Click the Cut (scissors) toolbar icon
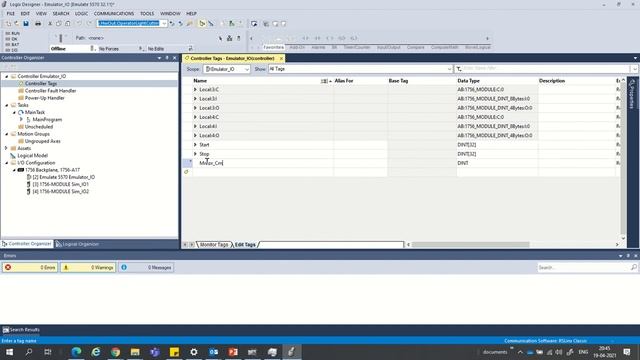 (50, 24)
